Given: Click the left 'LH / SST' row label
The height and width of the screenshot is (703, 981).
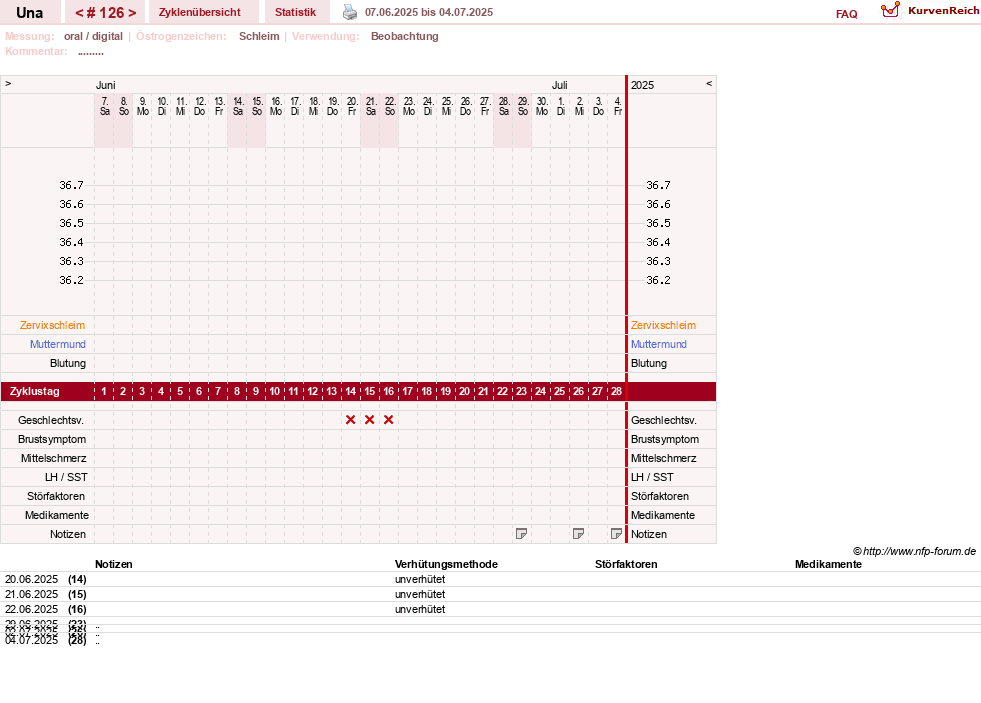Looking at the screenshot, I should coord(66,477).
